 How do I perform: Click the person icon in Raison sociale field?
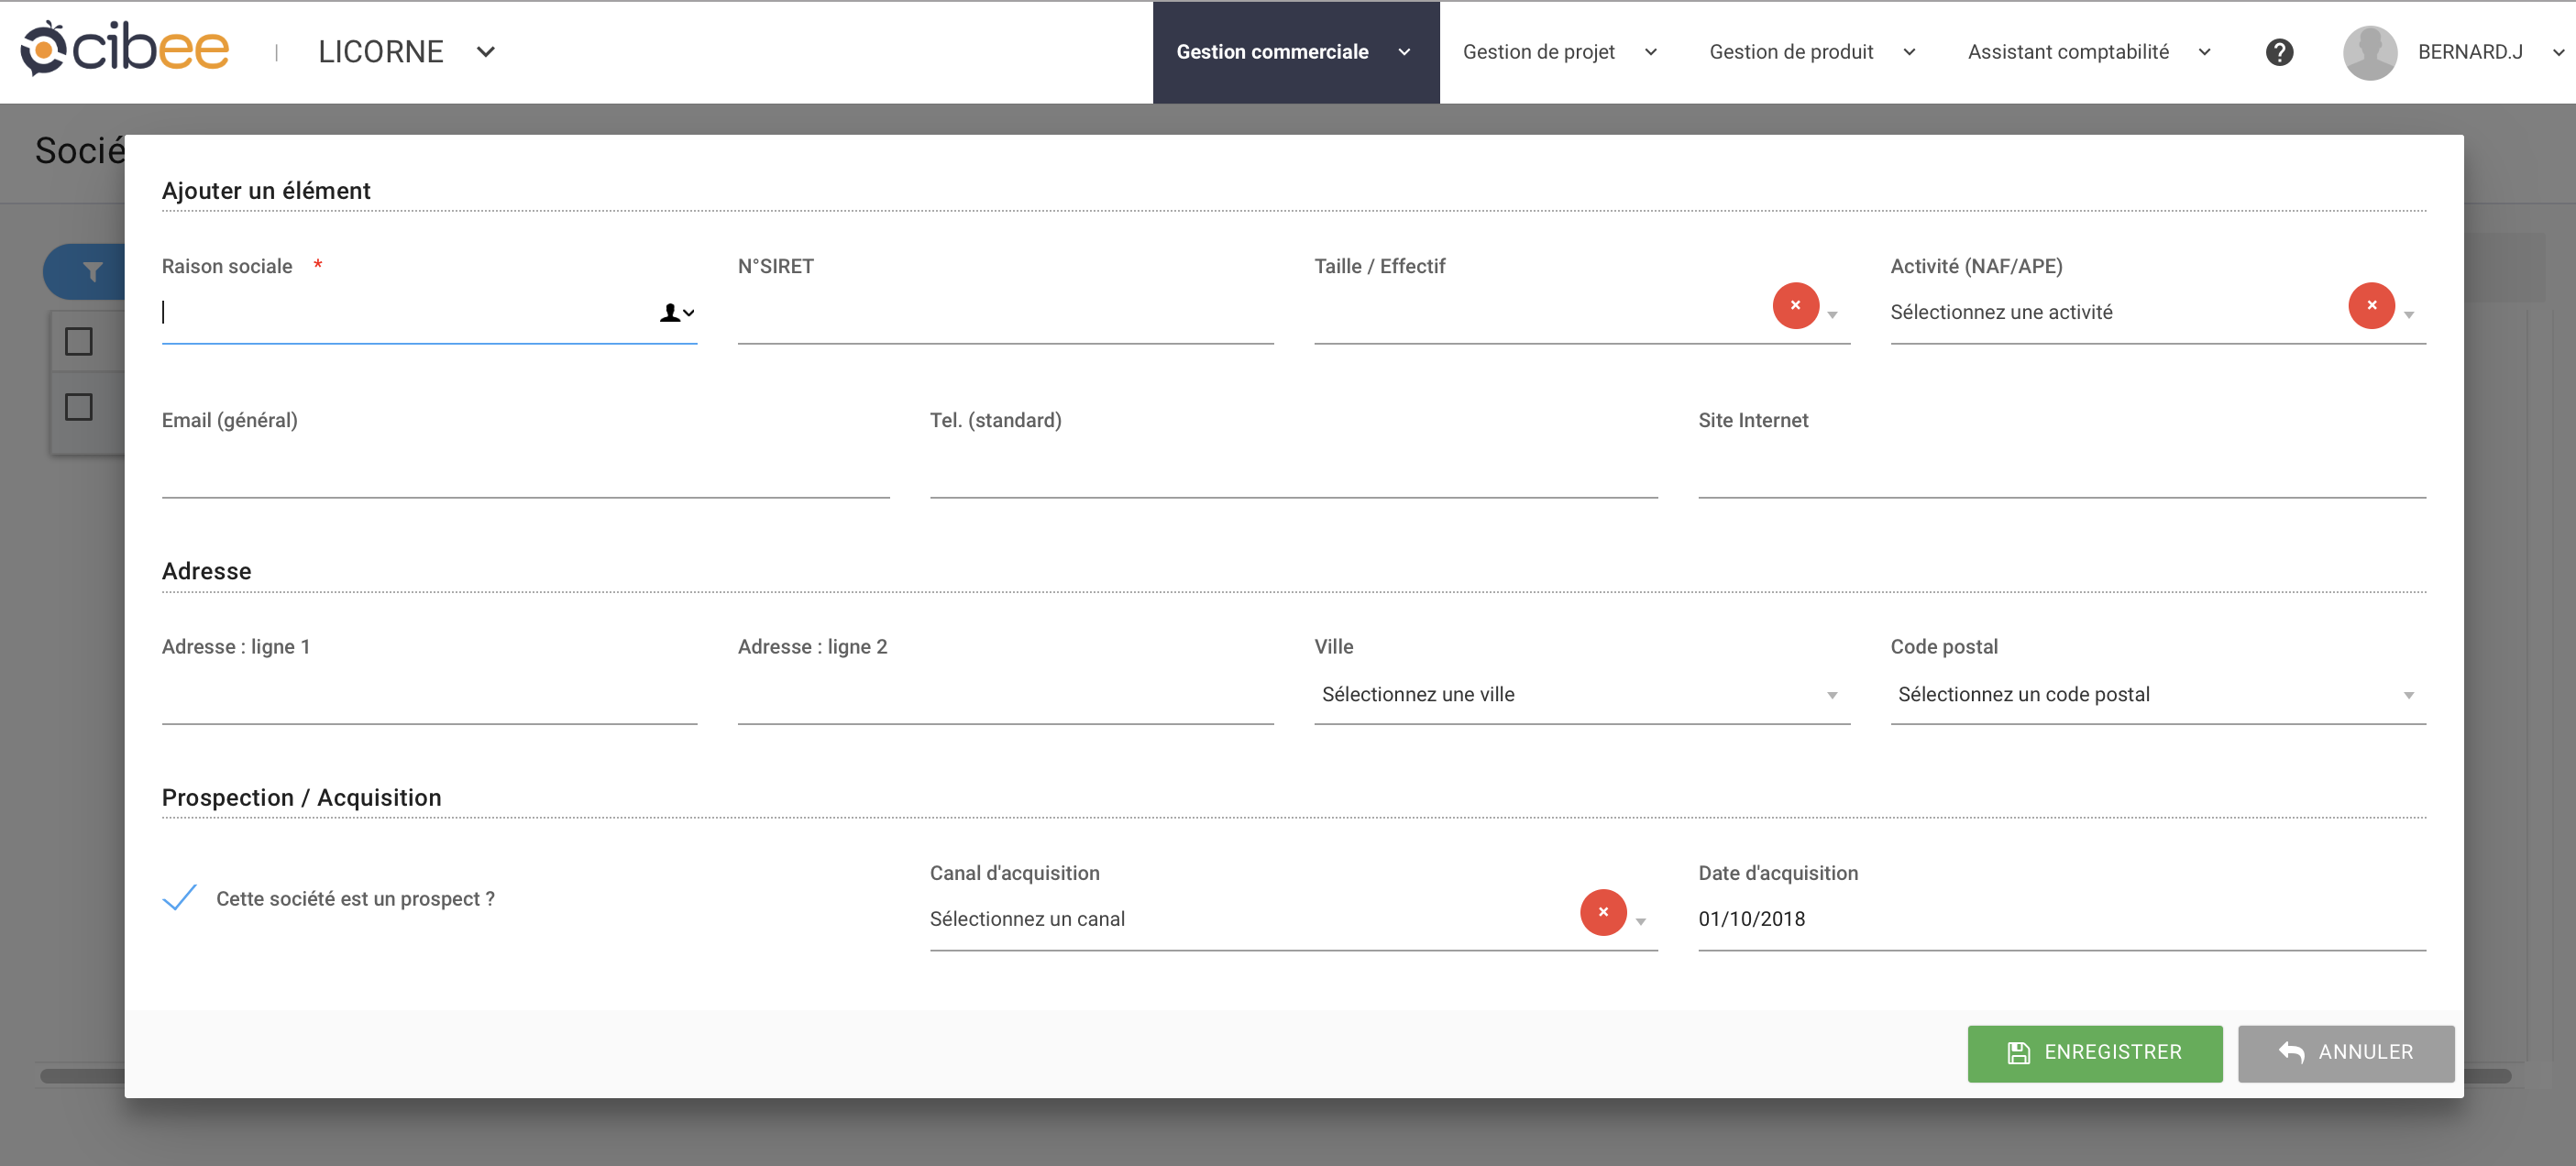coord(672,312)
